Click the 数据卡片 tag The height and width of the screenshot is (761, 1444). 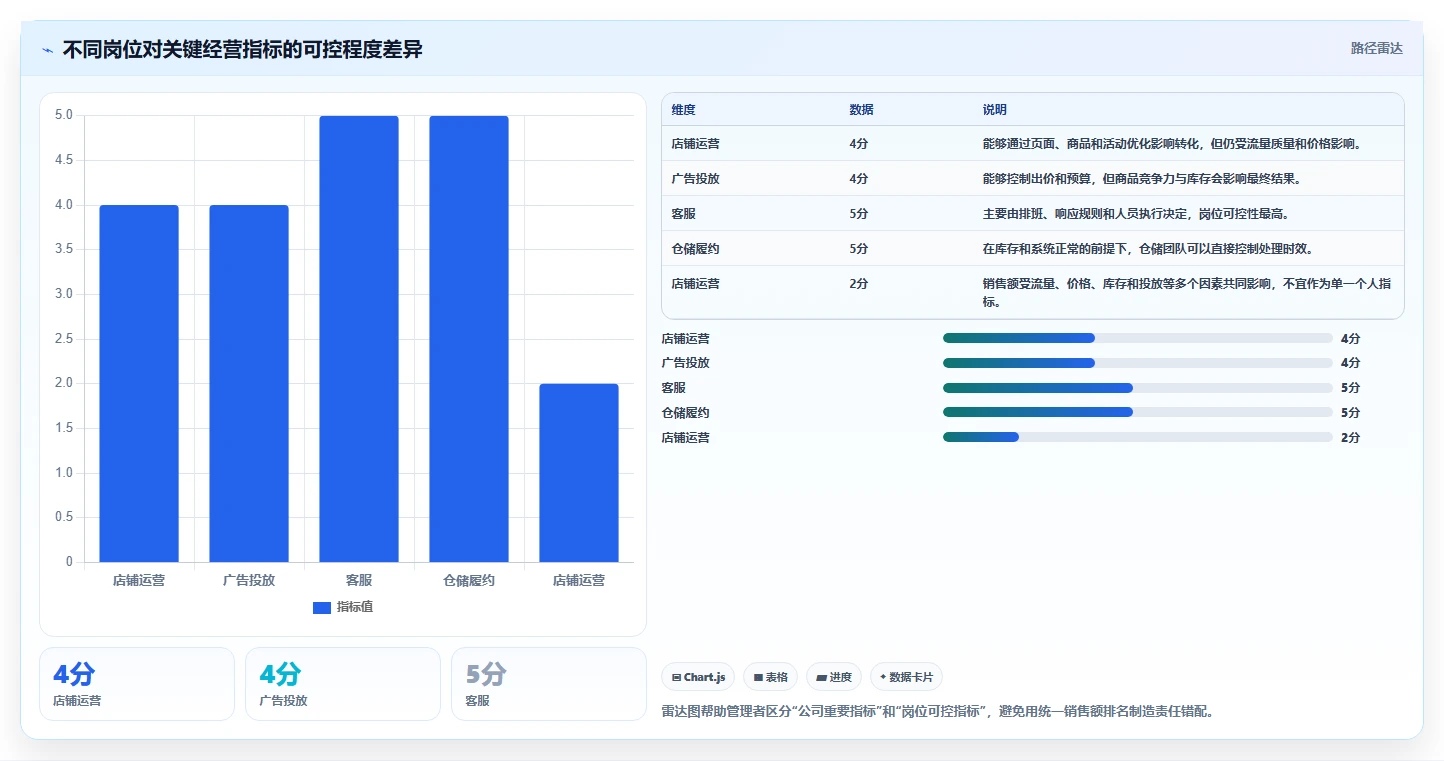[x=907, y=677]
